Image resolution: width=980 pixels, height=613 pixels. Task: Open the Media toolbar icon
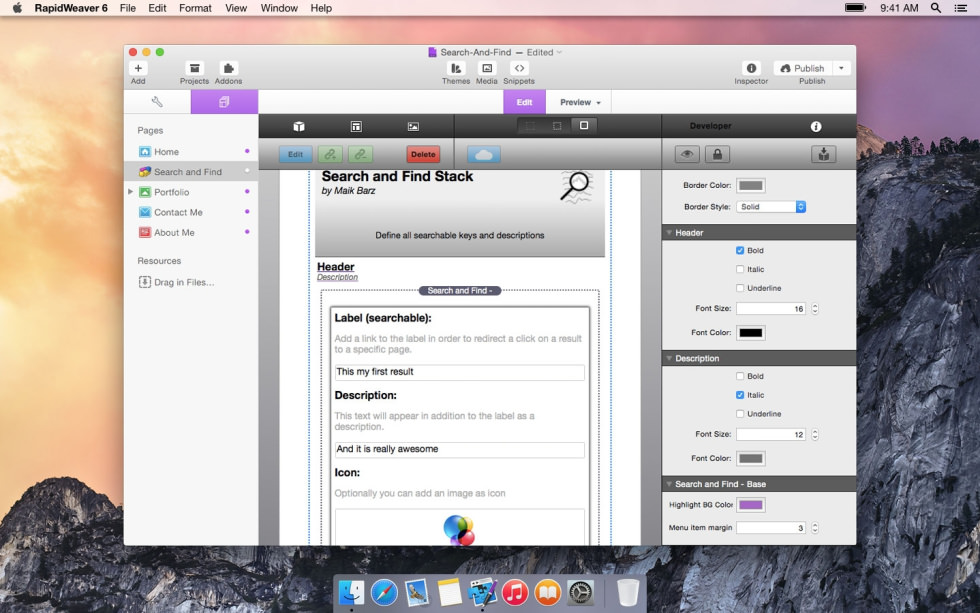coord(487,68)
